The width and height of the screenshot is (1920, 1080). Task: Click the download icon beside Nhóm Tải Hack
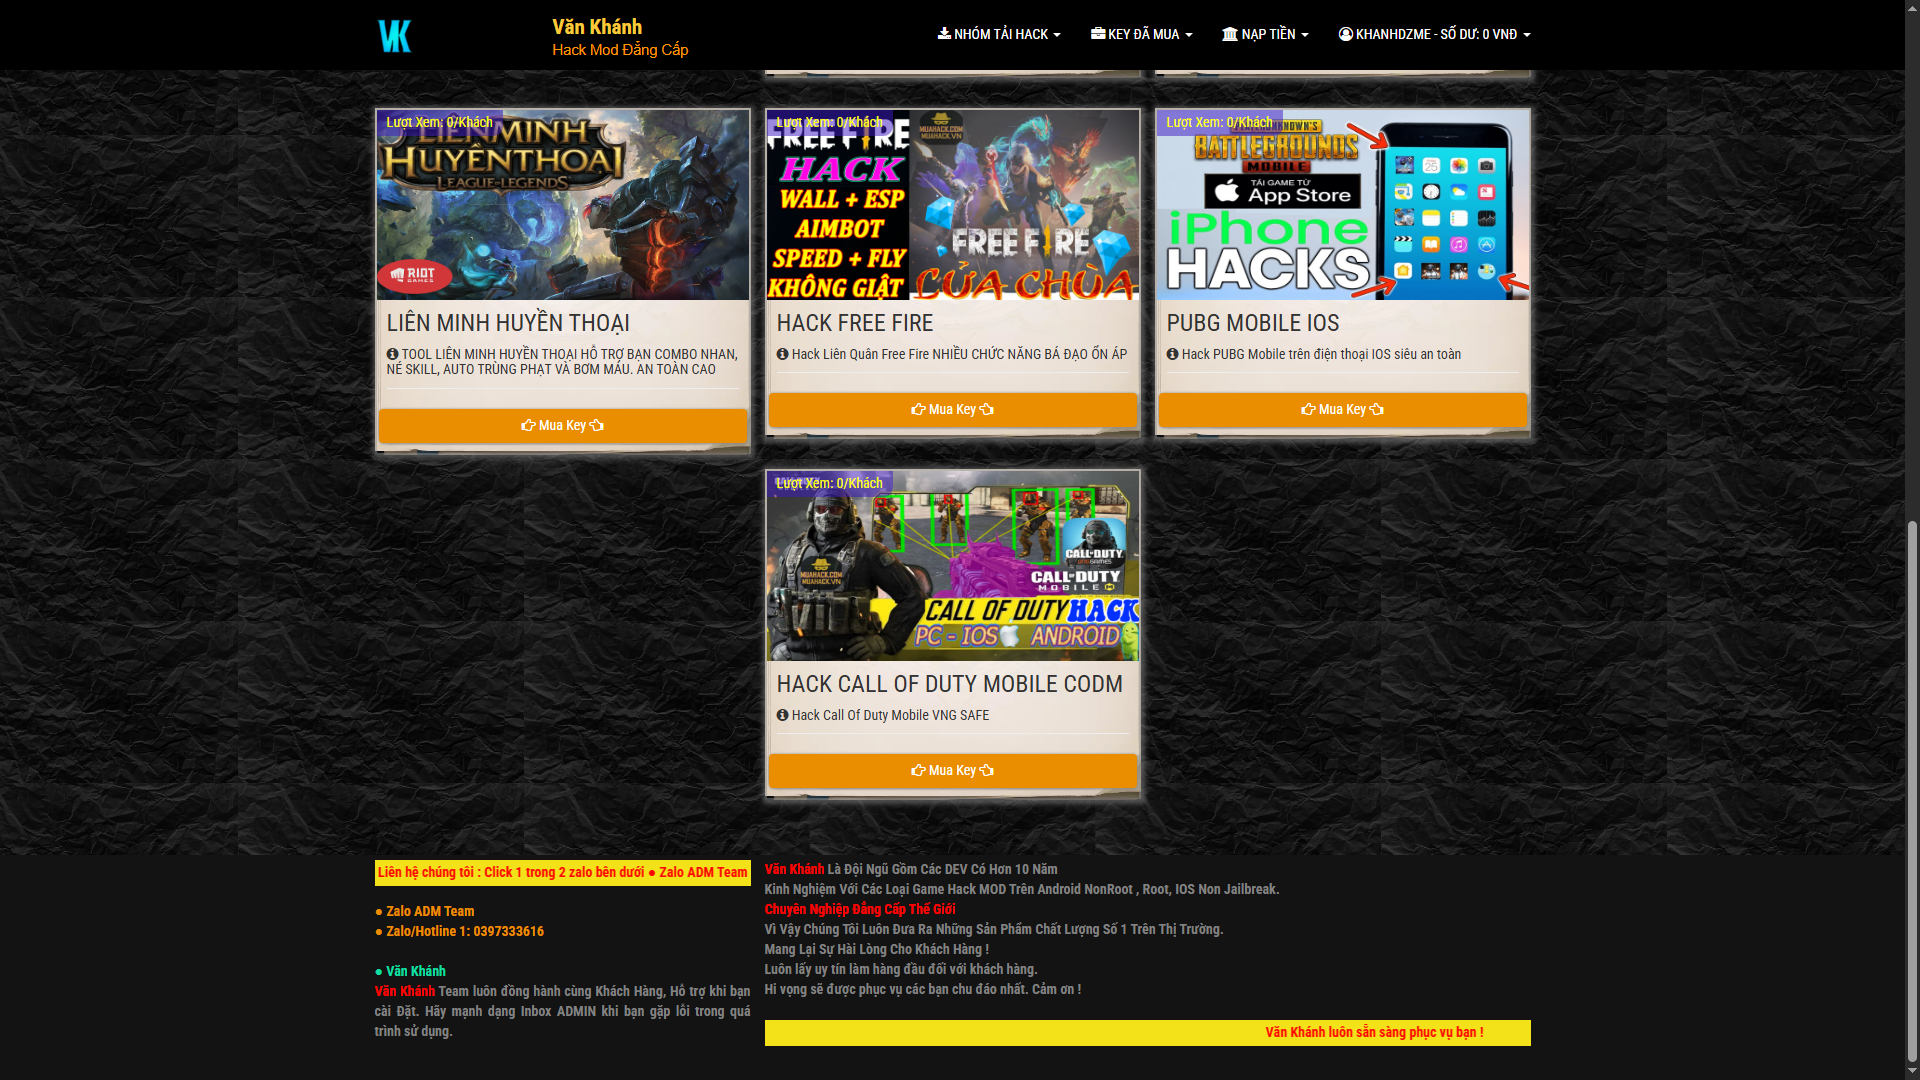[944, 33]
